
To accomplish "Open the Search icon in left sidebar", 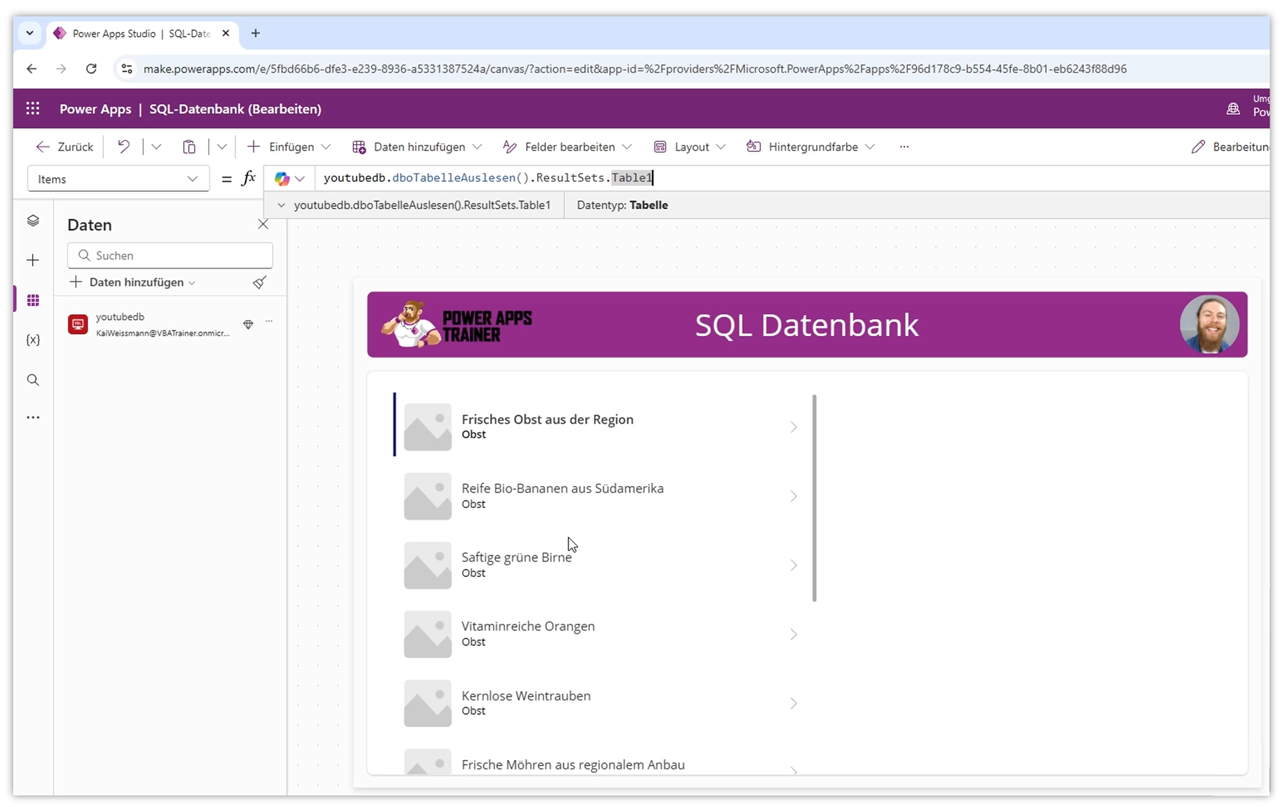I will click(x=33, y=380).
